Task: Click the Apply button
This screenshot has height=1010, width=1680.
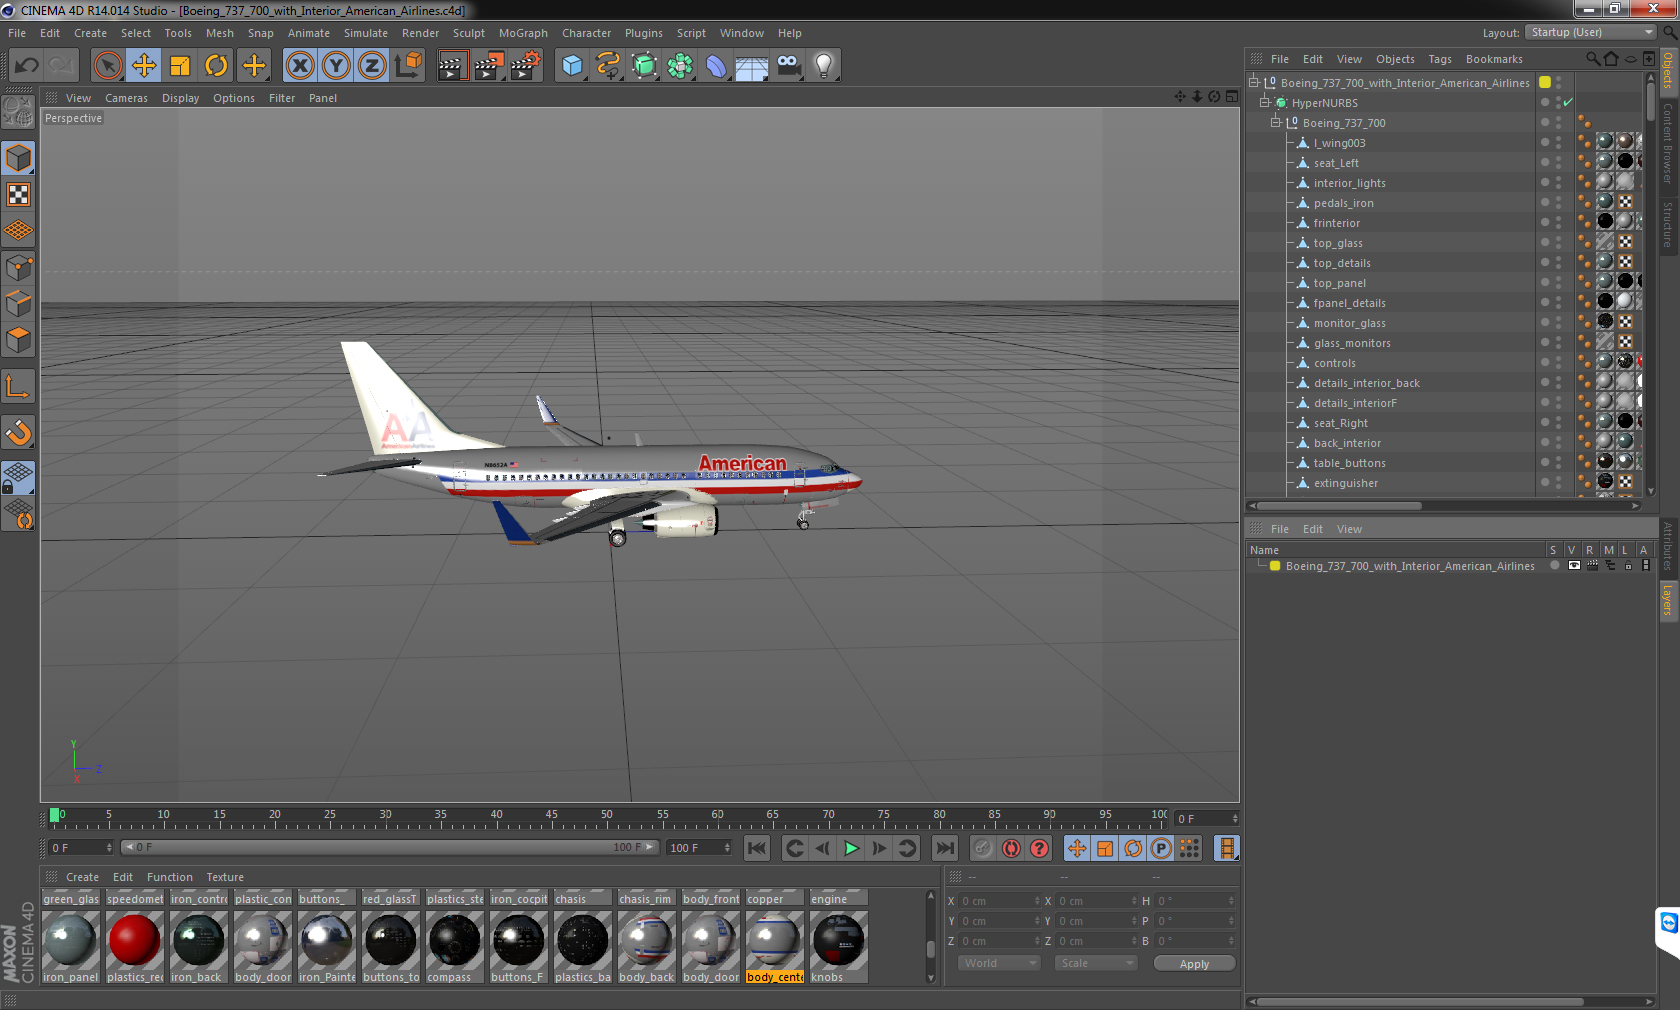Action: pos(1194,963)
